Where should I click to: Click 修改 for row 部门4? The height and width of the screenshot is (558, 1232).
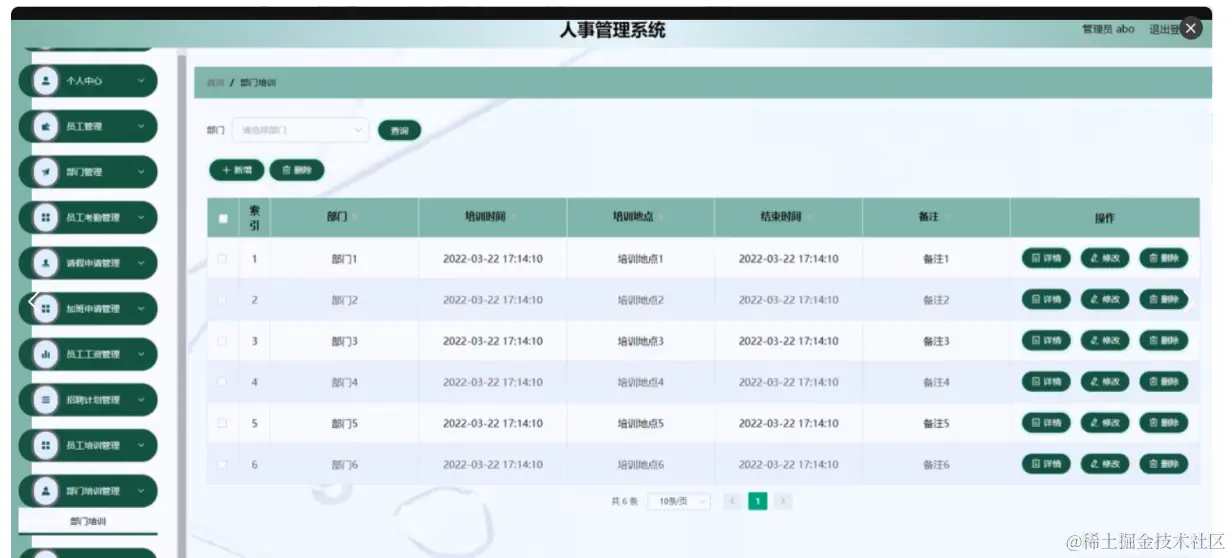coord(1105,381)
